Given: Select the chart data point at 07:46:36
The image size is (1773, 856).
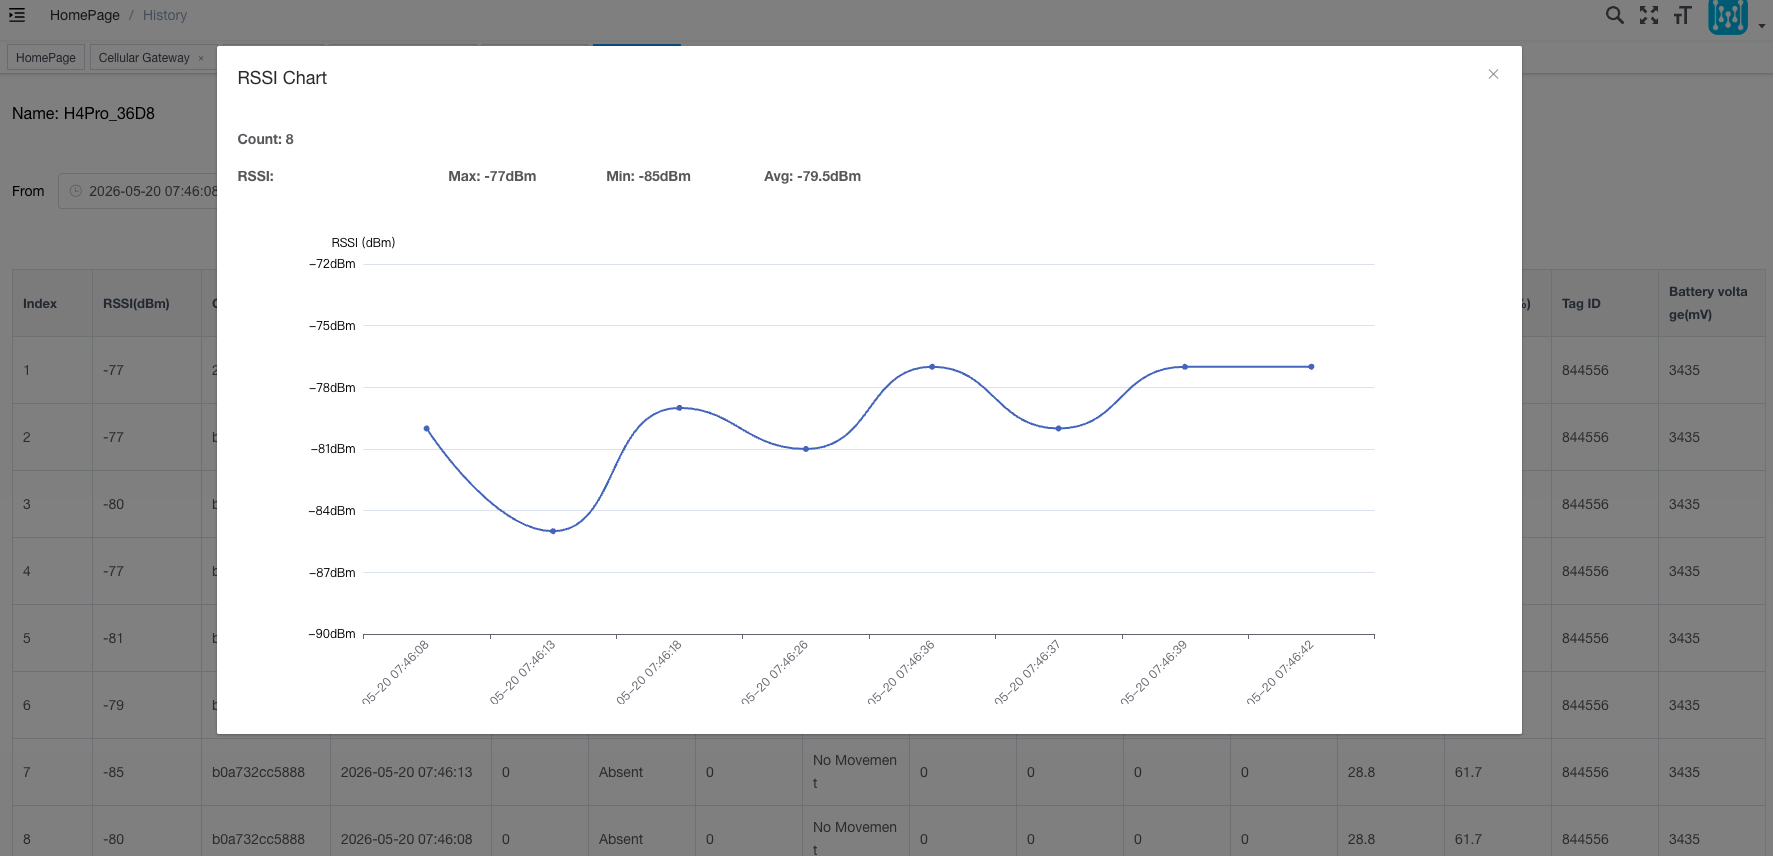Looking at the screenshot, I should tap(932, 367).
